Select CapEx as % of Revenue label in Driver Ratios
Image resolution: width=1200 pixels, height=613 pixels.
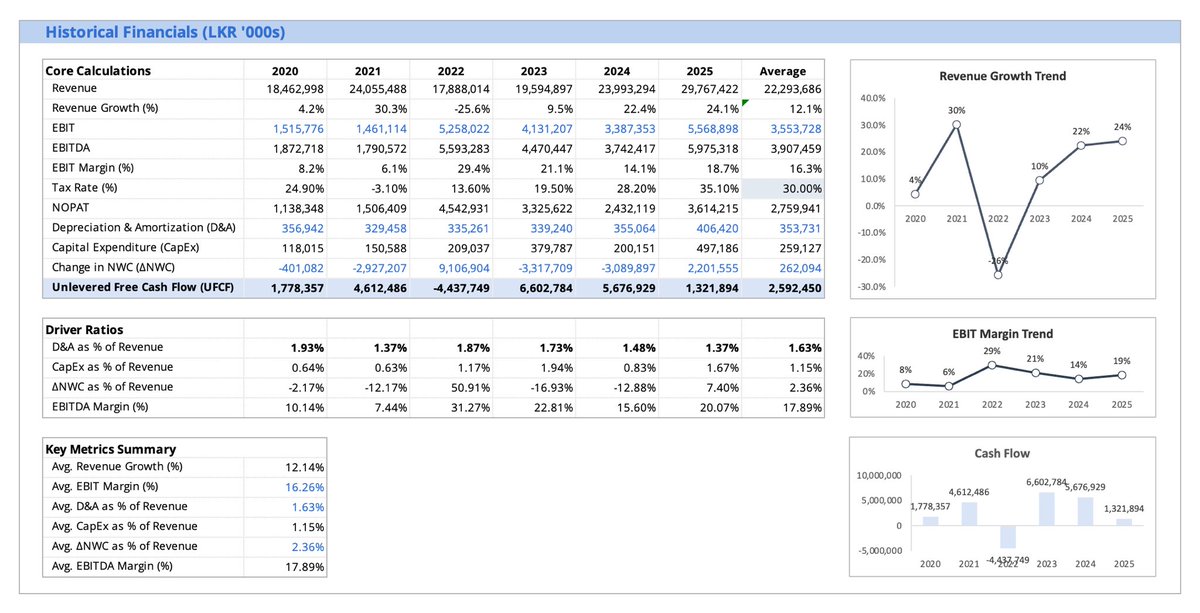110,367
